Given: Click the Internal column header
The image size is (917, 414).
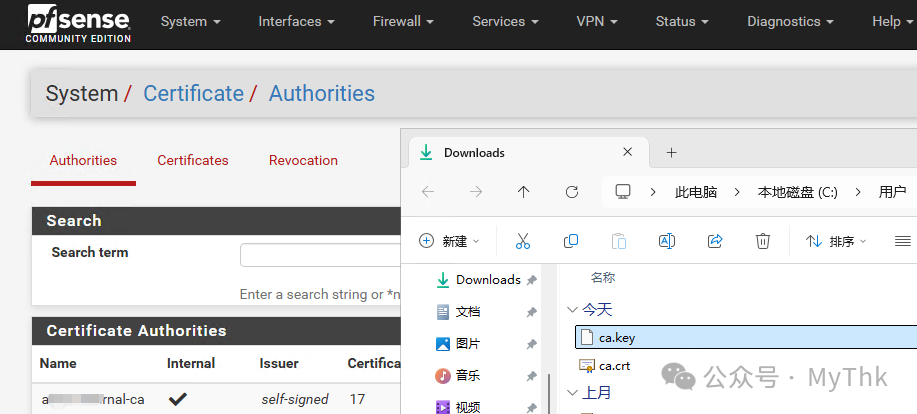Looking at the screenshot, I should click(x=191, y=364).
